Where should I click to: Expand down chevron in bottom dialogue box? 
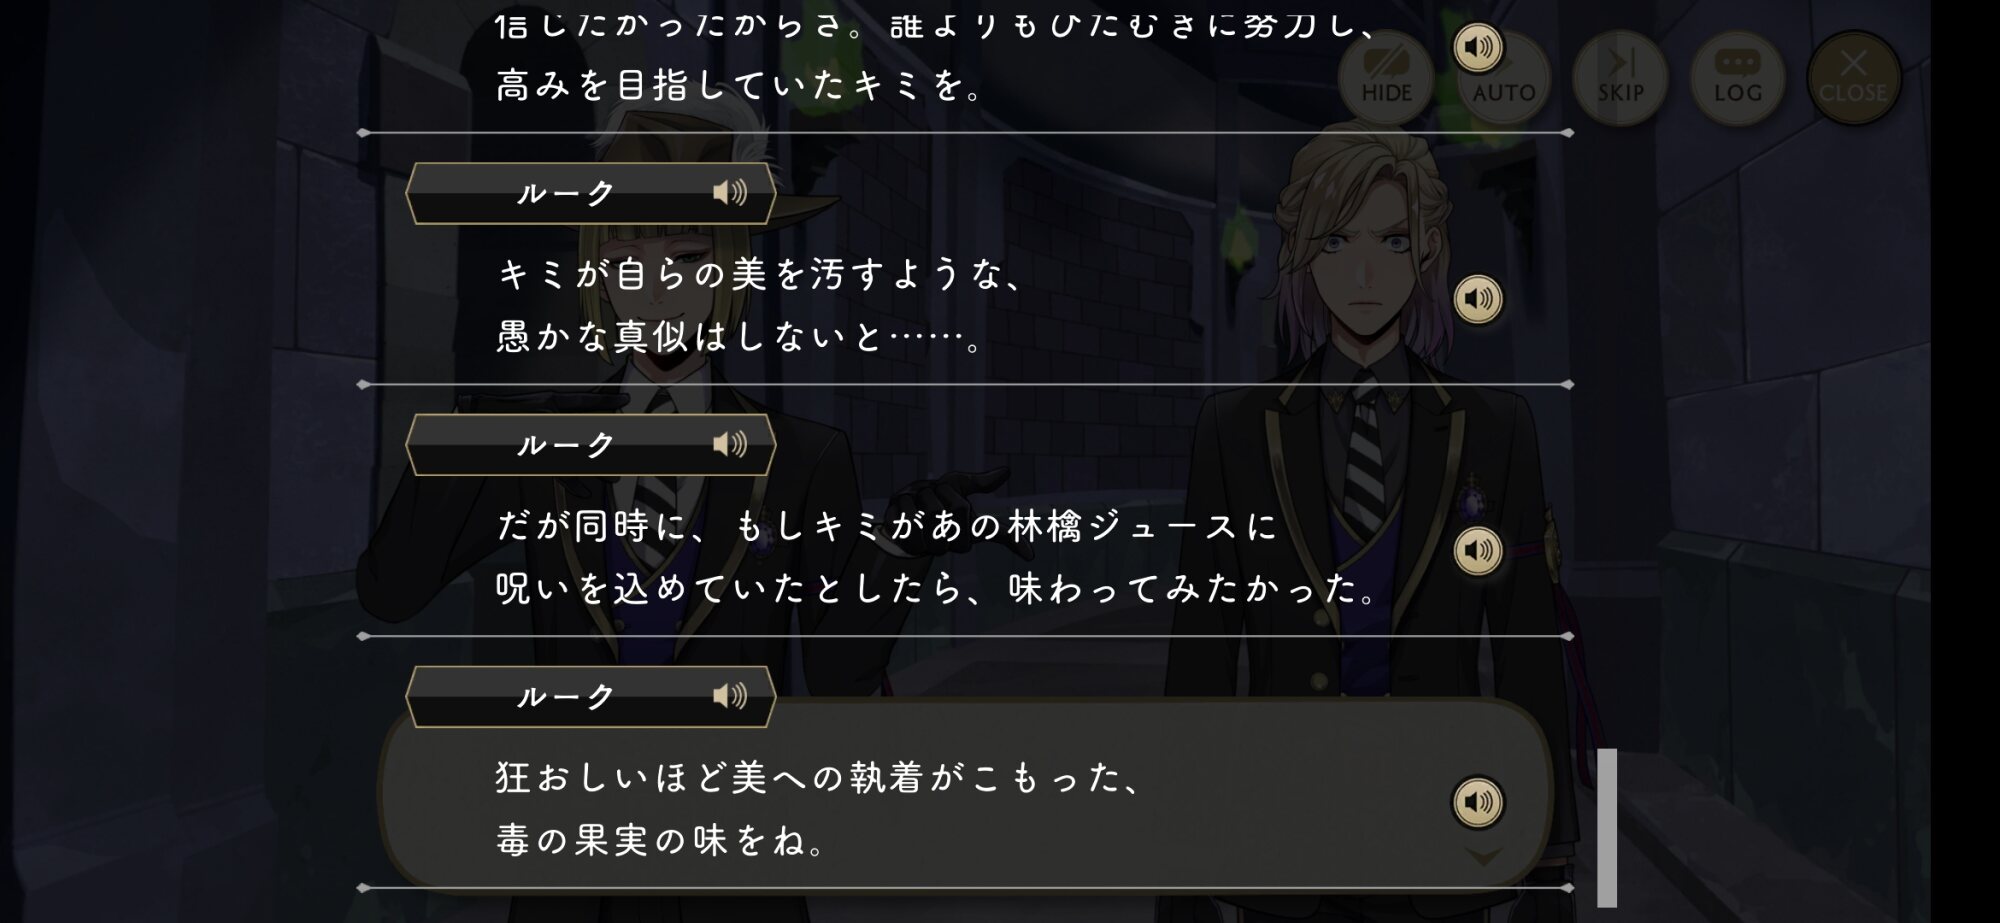pos(1484,857)
